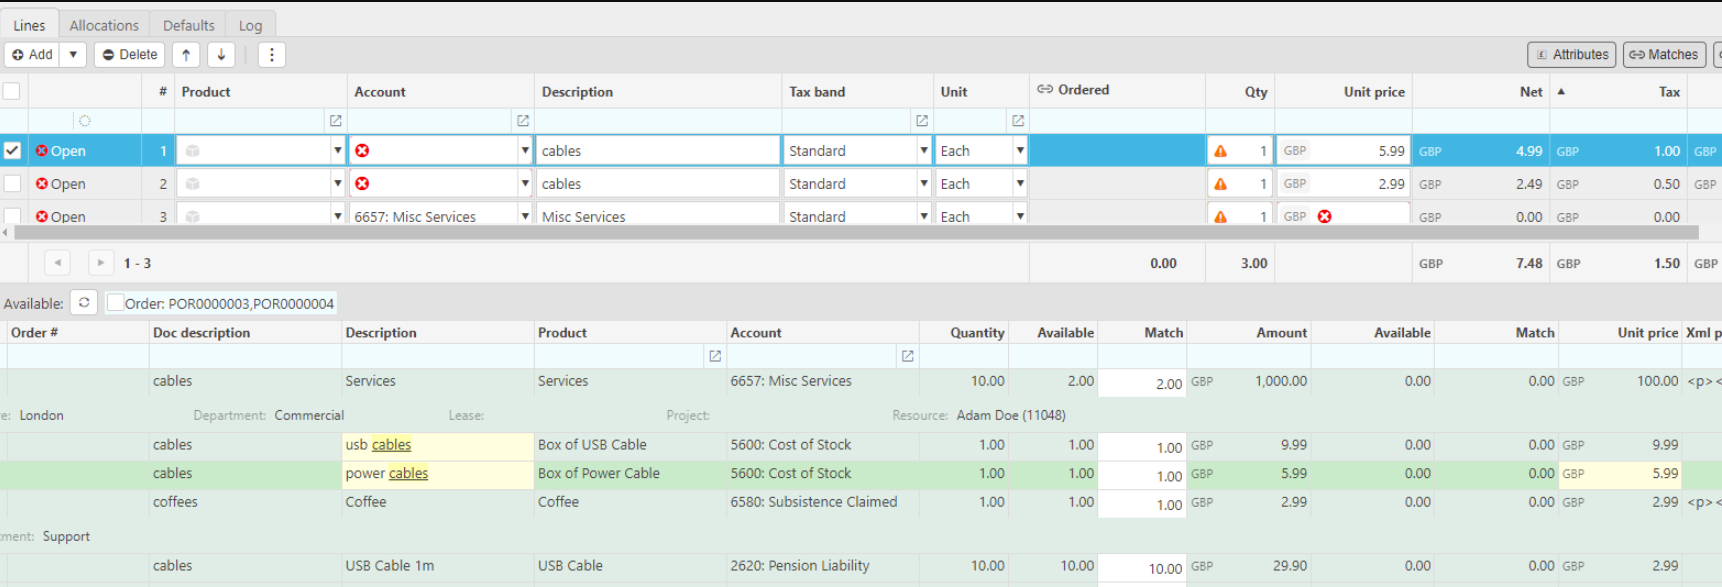Toggle the select-all lines header checkbox

click(12, 91)
